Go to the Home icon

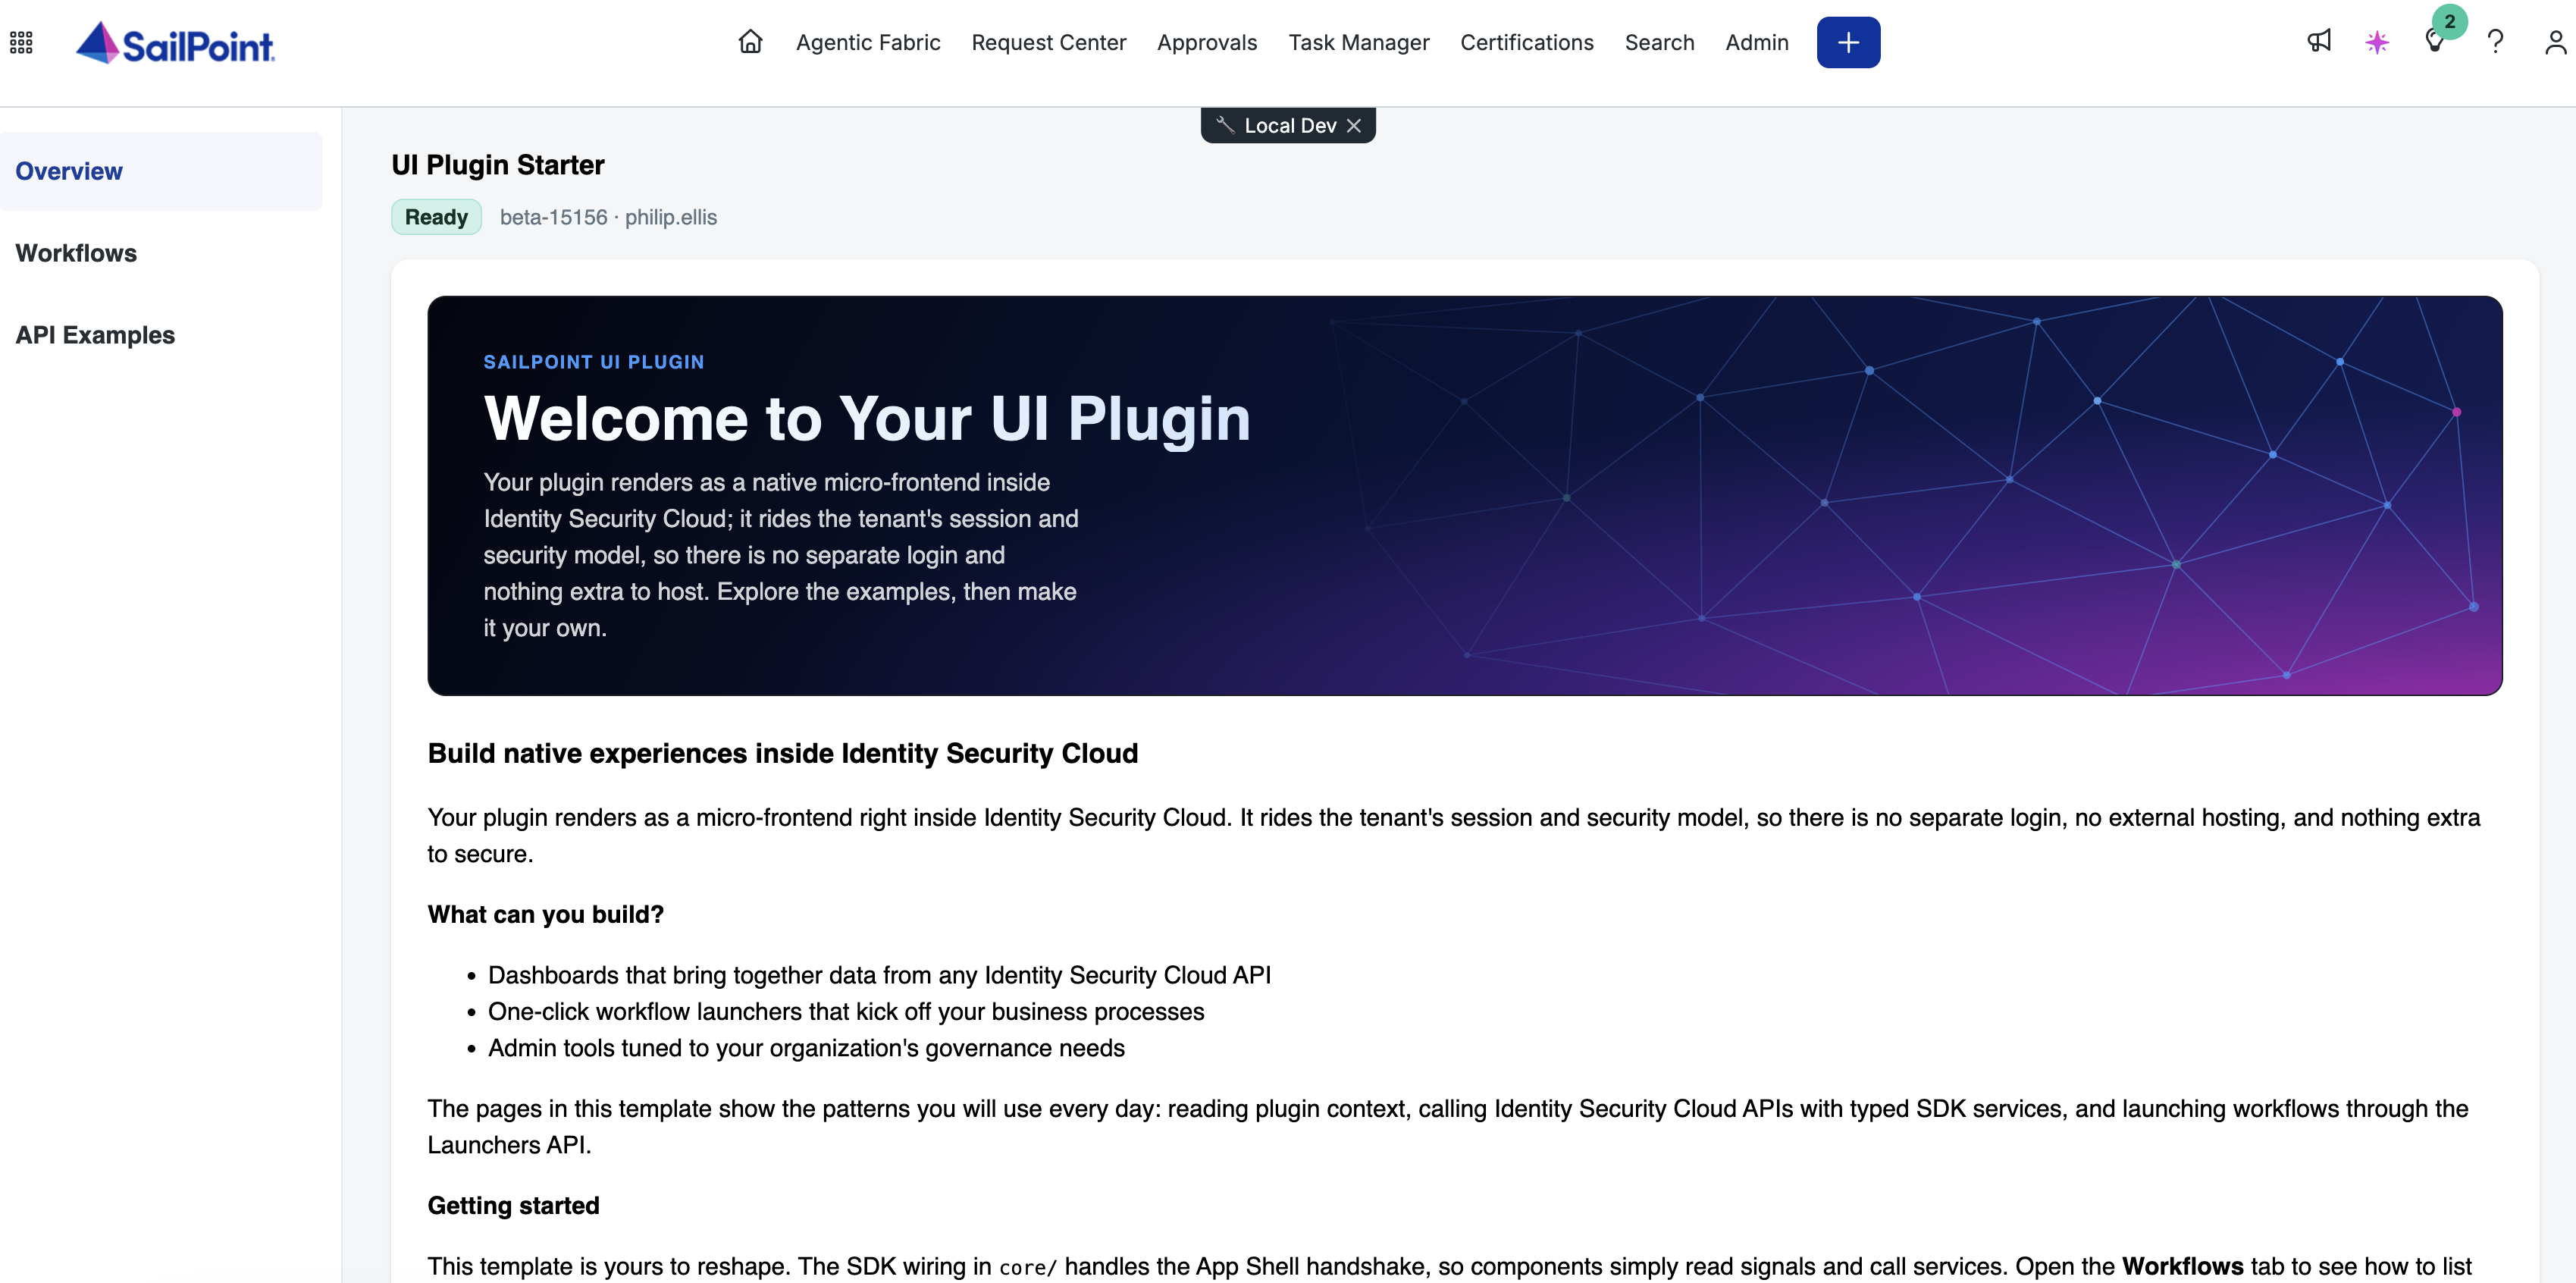[x=750, y=42]
